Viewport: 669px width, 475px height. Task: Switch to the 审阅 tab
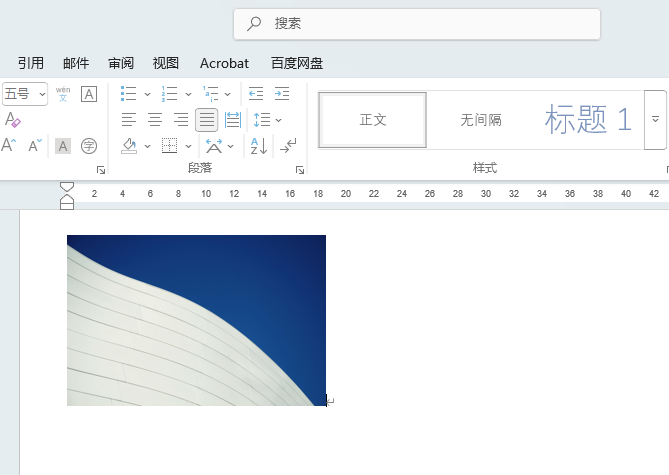coord(121,63)
